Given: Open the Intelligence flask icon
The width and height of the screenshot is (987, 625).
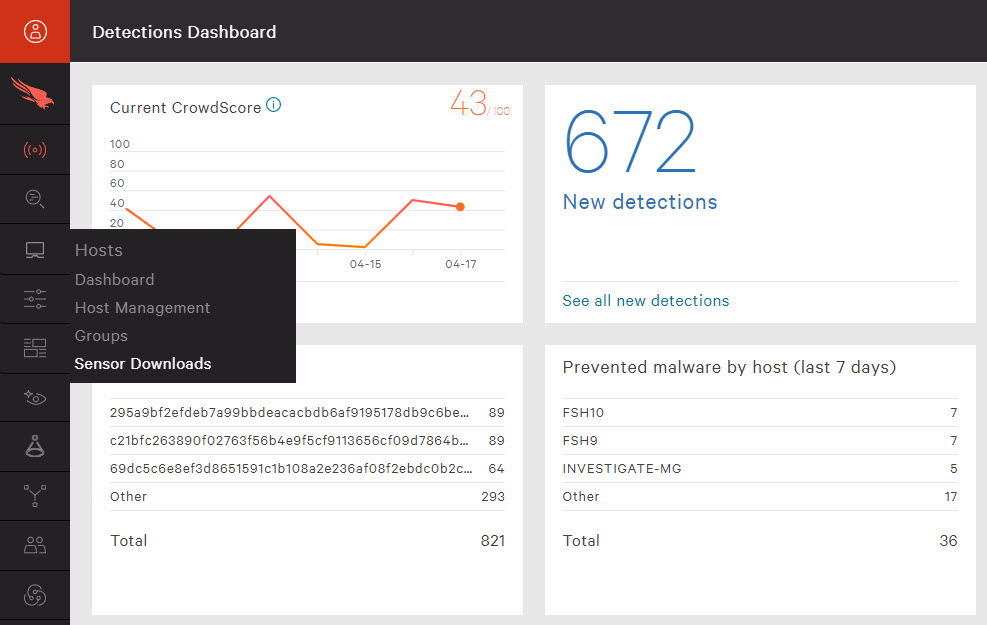Looking at the screenshot, I should pos(34,446).
